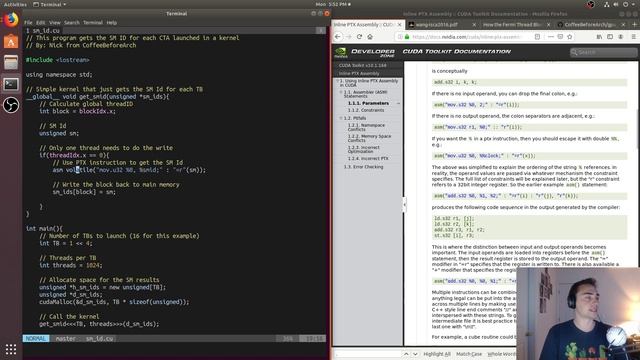
Task: Bookmark this page with star icon
Action: 569,37
